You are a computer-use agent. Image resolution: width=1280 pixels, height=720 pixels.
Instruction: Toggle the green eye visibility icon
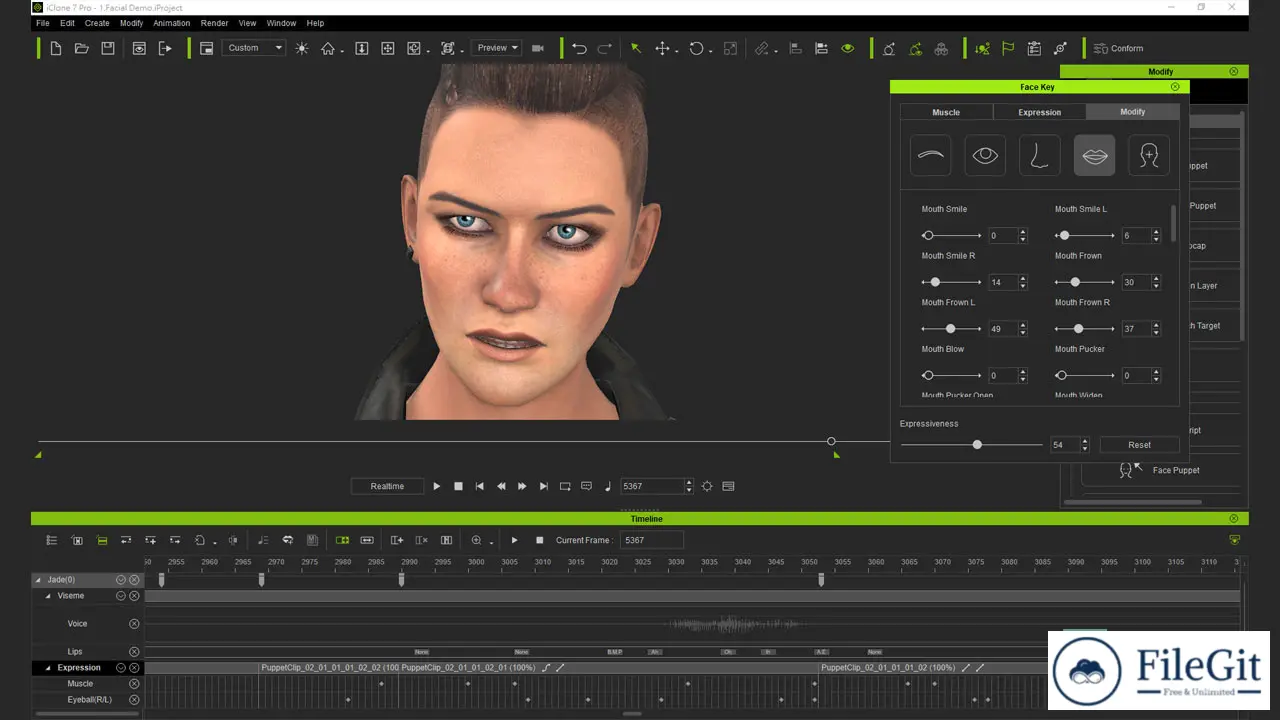click(848, 48)
